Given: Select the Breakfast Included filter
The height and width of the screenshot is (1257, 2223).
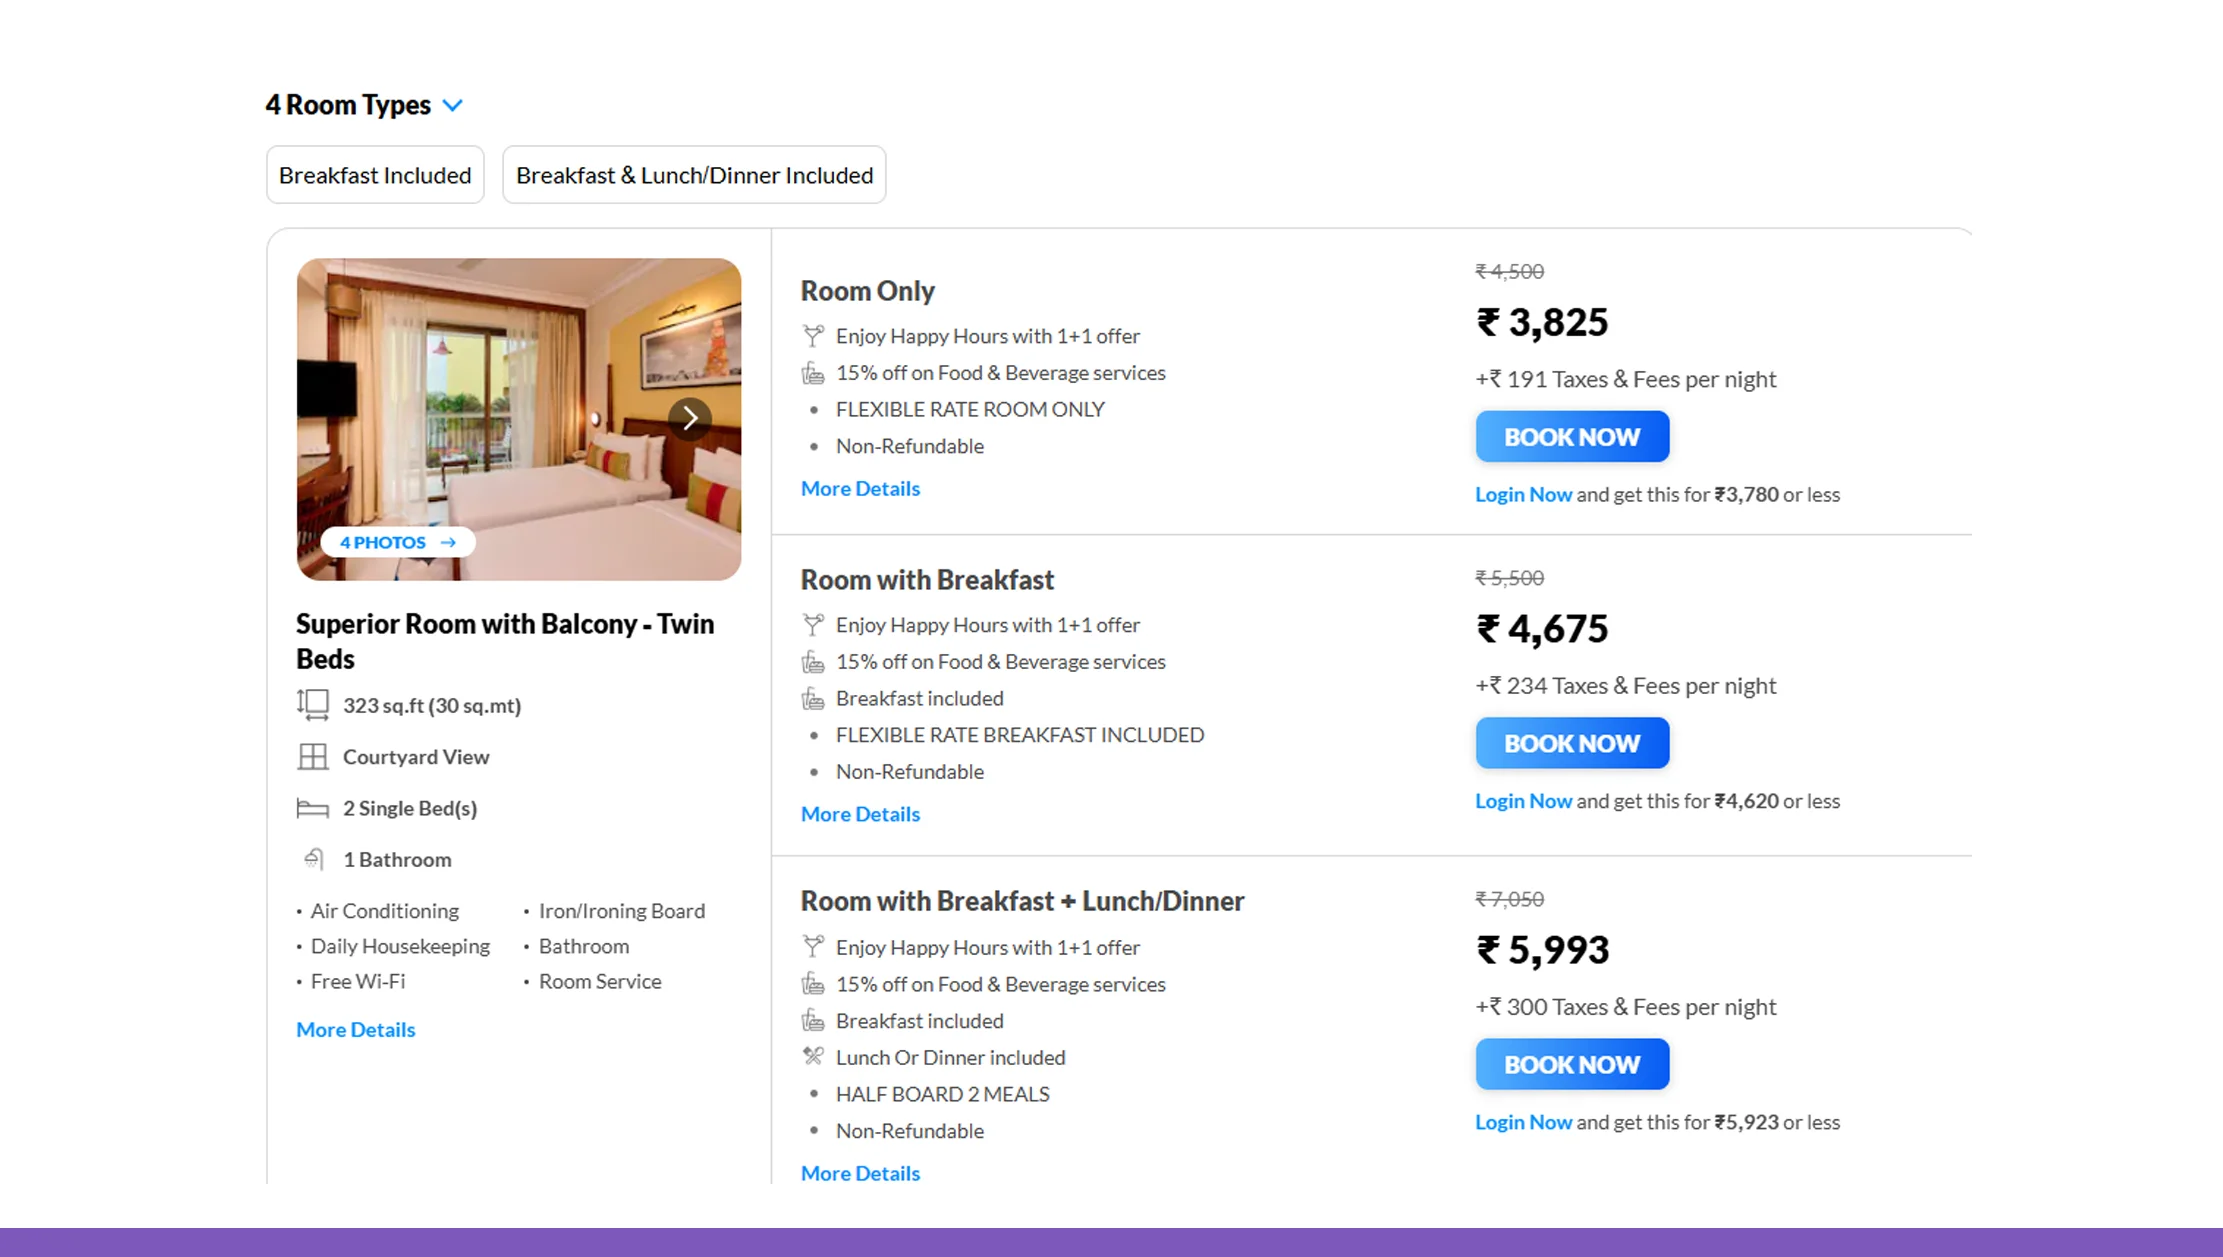Looking at the screenshot, I should 374,174.
